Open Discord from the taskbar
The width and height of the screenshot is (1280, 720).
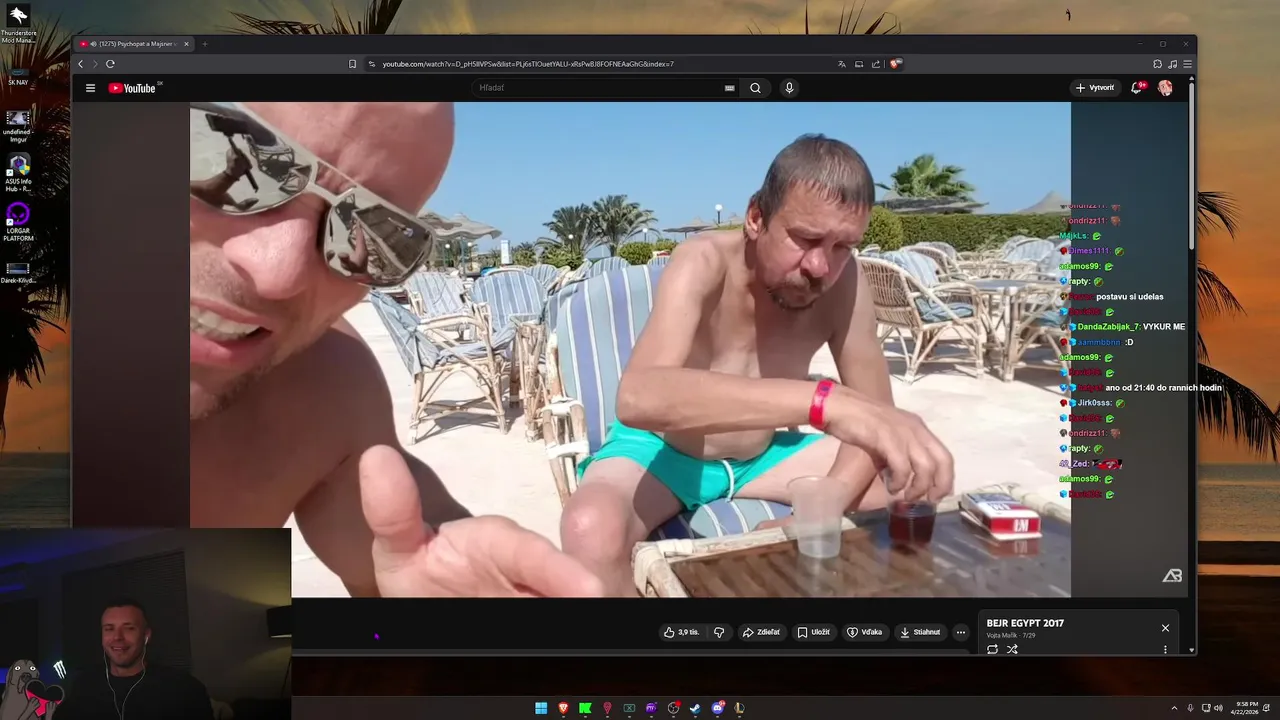[x=717, y=708]
